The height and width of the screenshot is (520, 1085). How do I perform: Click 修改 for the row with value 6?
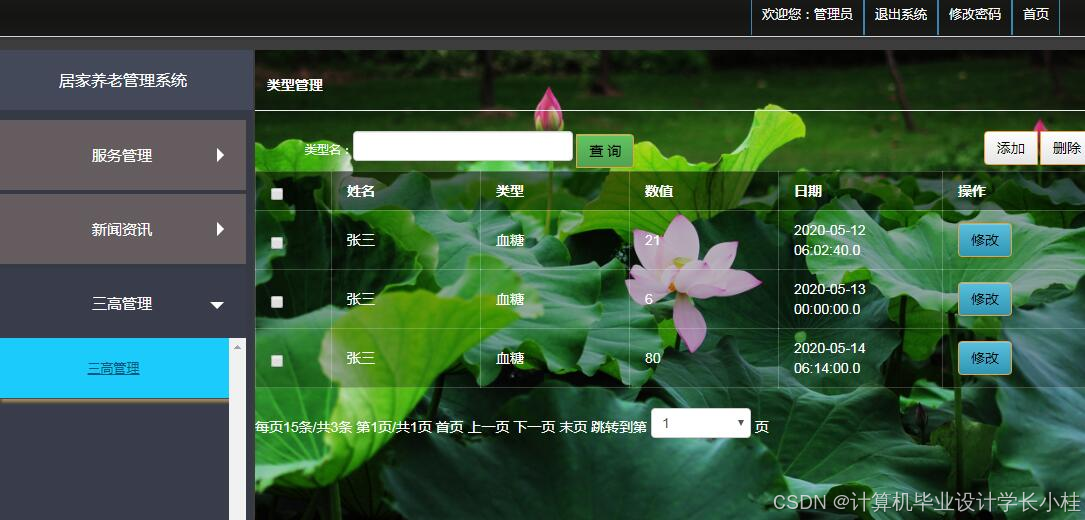coord(985,299)
